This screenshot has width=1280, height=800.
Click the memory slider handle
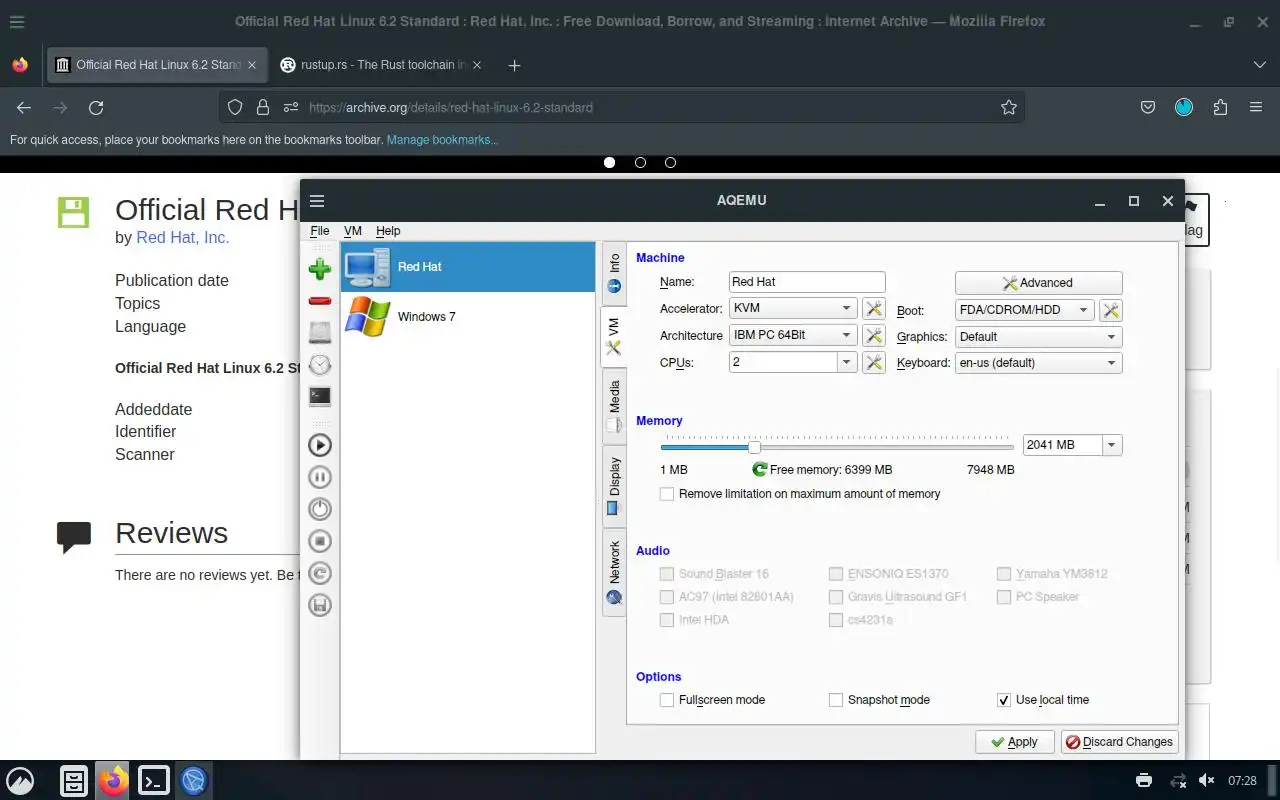pyautogui.click(x=754, y=446)
